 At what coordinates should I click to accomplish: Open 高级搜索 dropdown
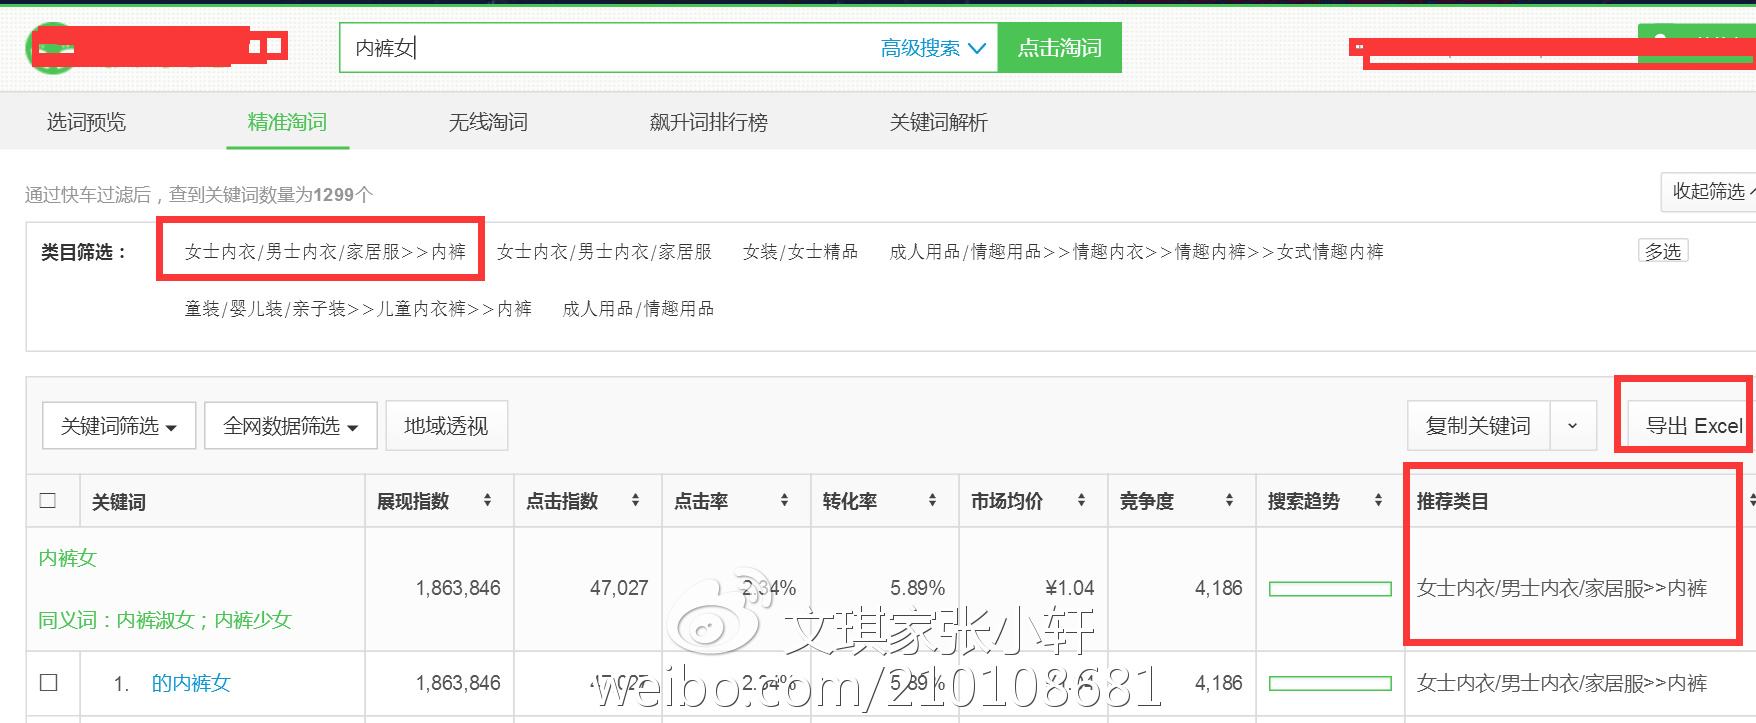point(933,48)
